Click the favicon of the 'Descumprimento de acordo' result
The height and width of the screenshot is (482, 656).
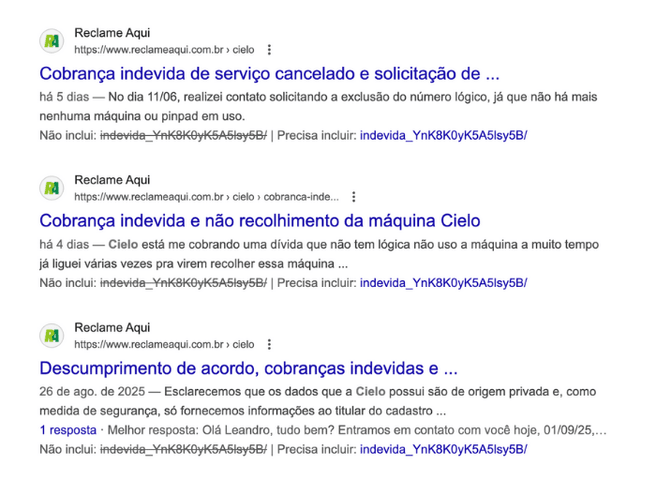(x=51, y=336)
